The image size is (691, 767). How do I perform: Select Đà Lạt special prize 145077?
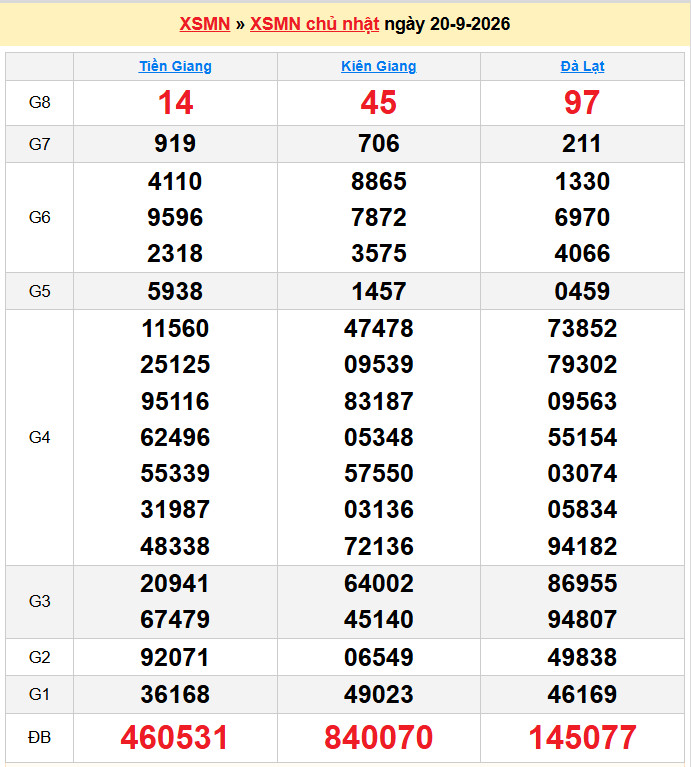582,737
